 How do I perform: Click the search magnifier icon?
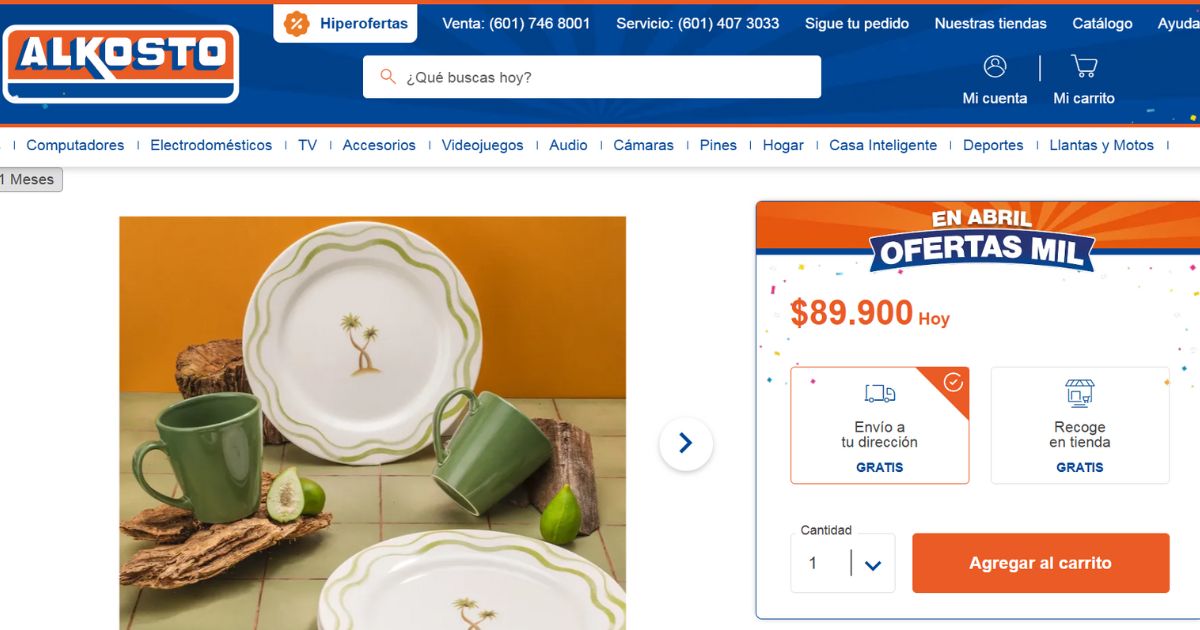(x=388, y=77)
